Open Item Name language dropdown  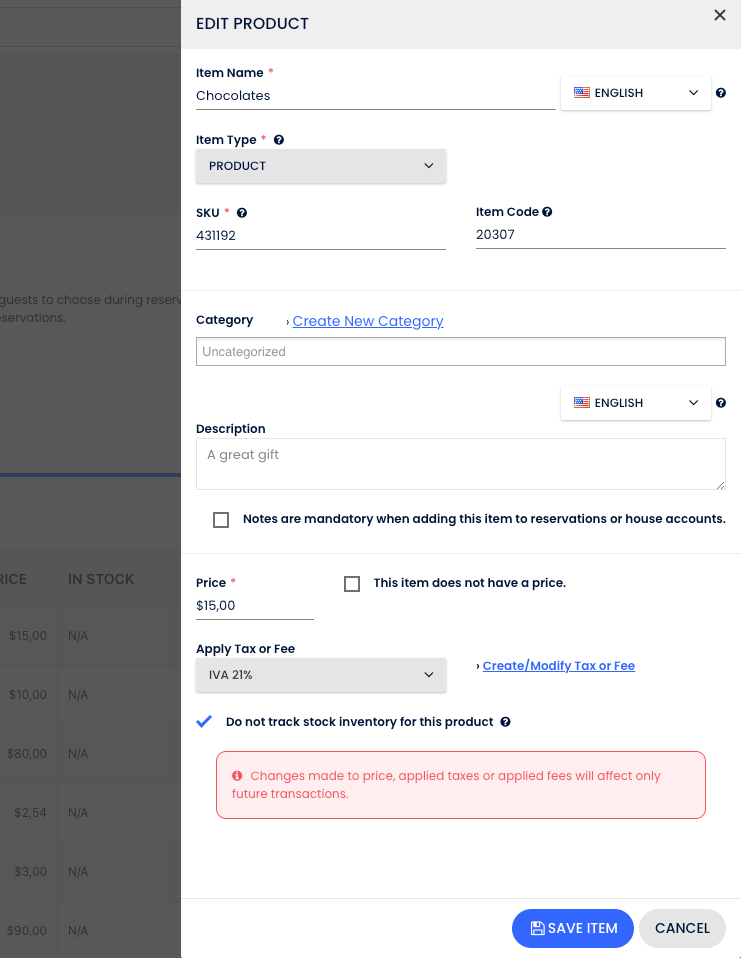[x=635, y=93]
